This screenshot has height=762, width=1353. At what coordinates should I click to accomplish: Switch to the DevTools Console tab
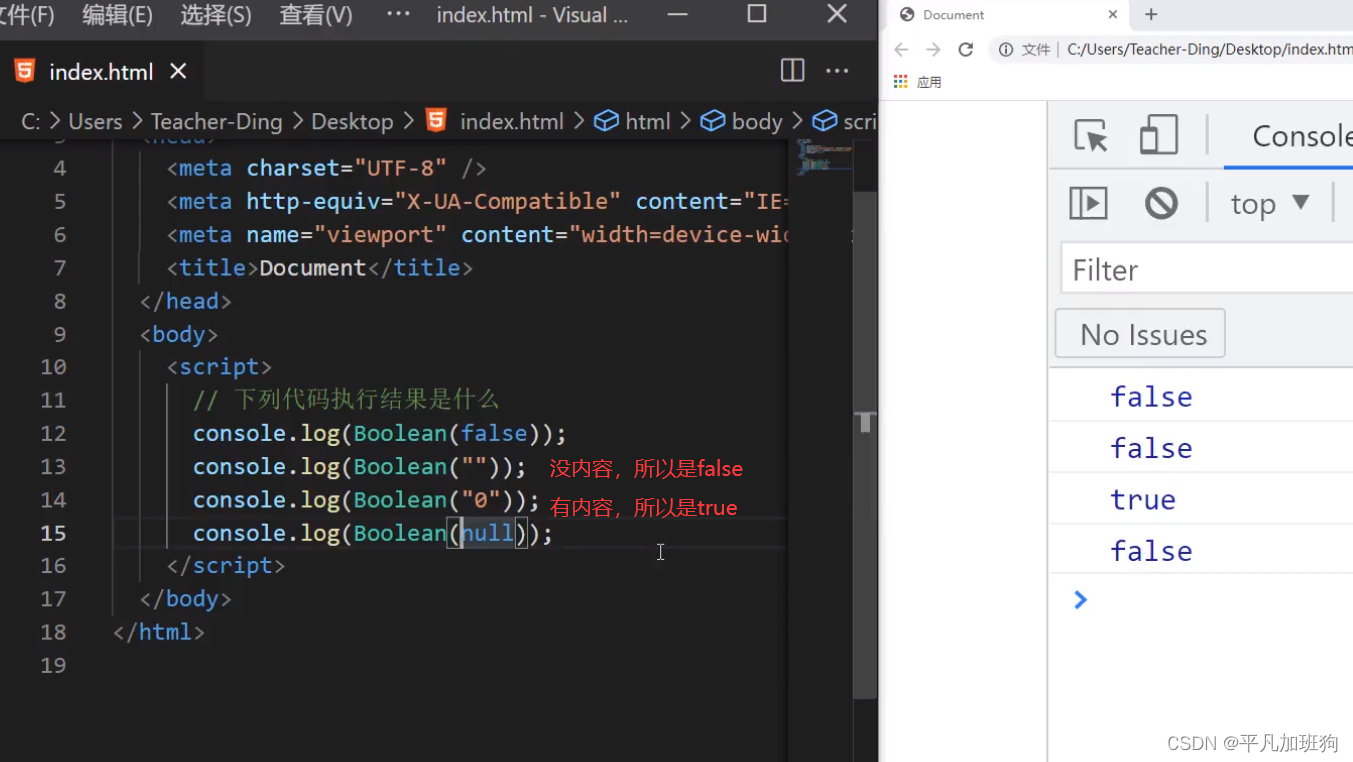[x=1301, y=136]
